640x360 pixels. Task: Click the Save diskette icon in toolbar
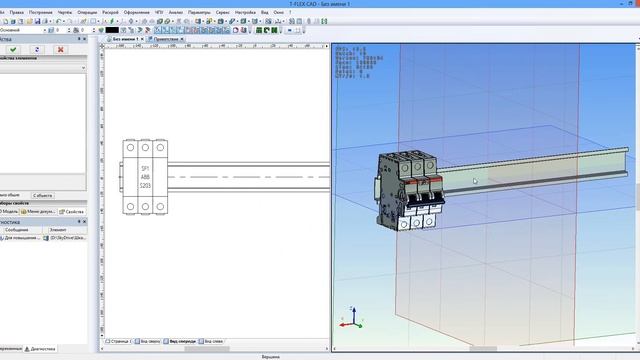coord(37,21)
